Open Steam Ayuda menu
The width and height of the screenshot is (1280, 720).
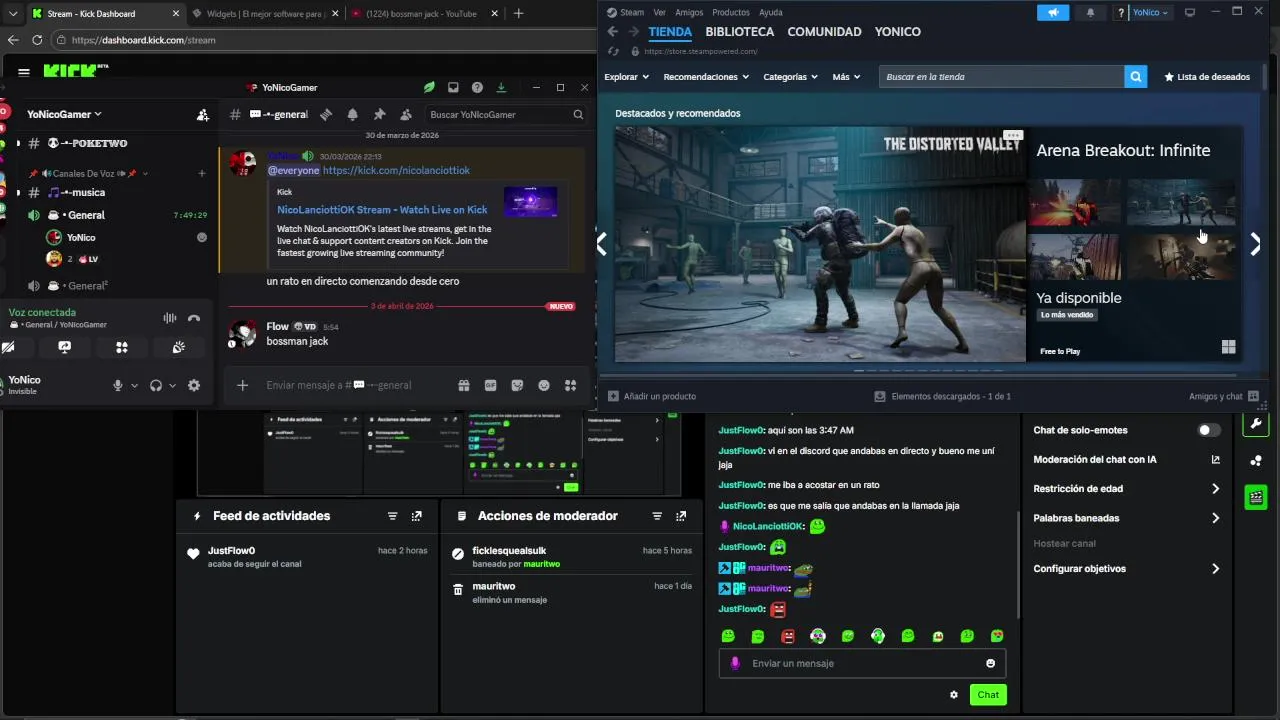[771, 12]
